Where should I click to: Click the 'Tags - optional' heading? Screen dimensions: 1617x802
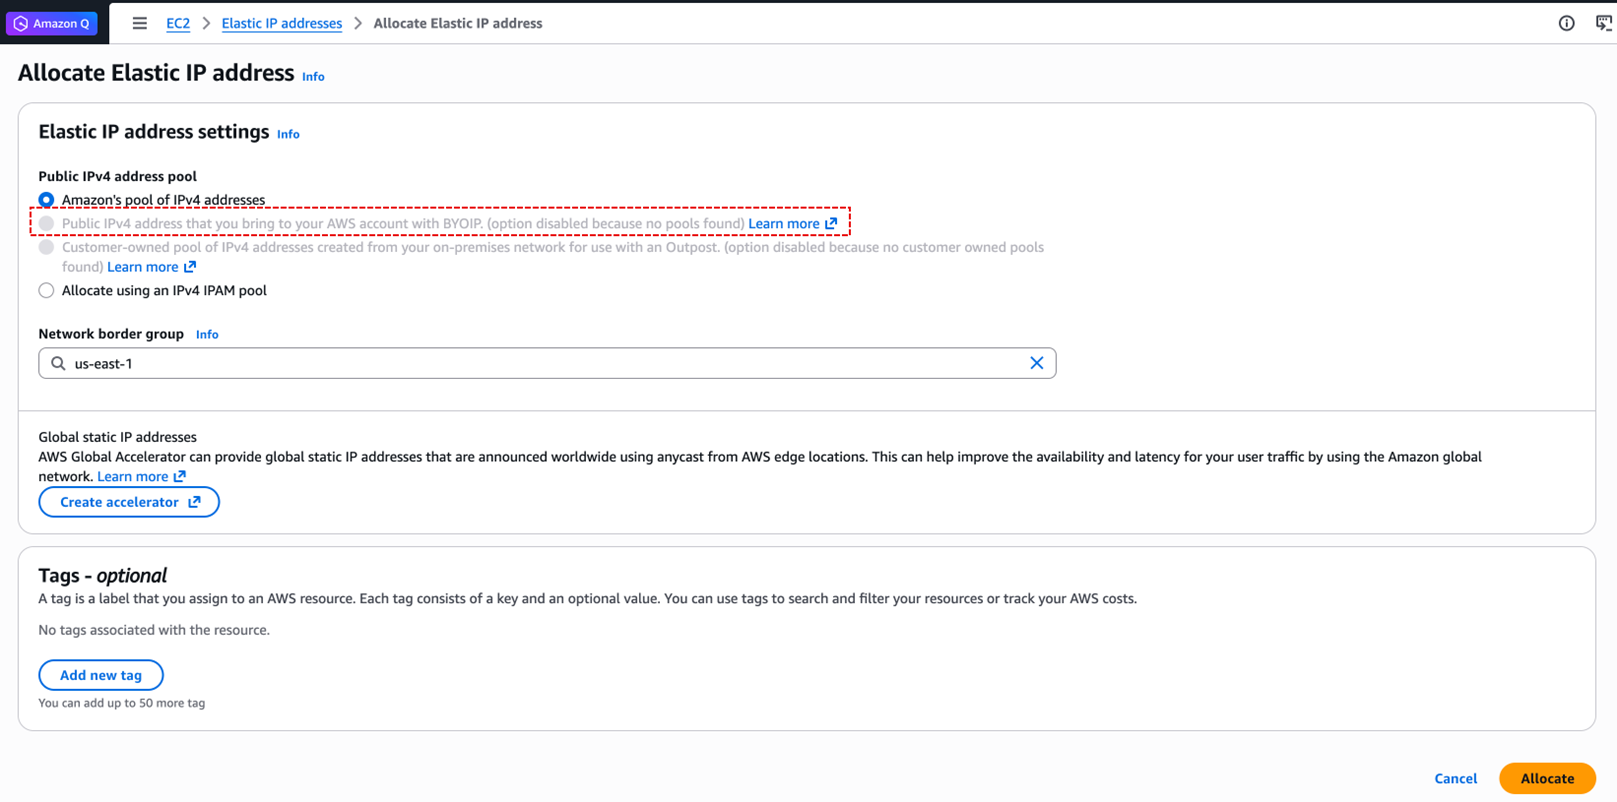[102, 575]
